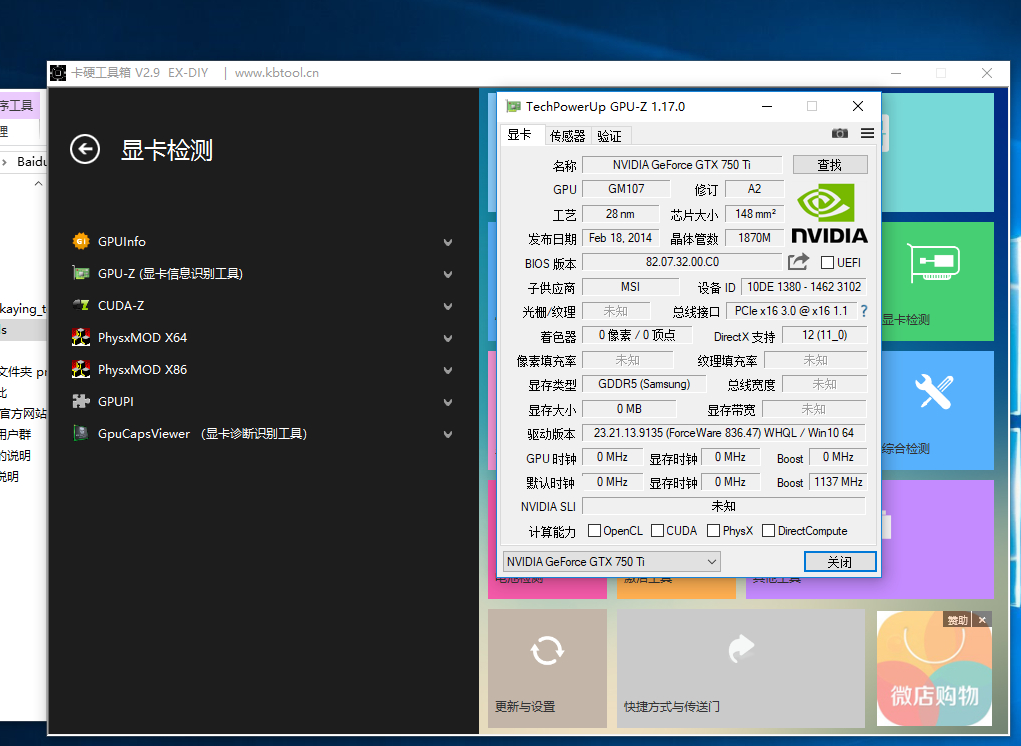This screenshot has height=746, width=1021.
Task: Open the 综合检测 wrench tile
Action: (938, 410)
